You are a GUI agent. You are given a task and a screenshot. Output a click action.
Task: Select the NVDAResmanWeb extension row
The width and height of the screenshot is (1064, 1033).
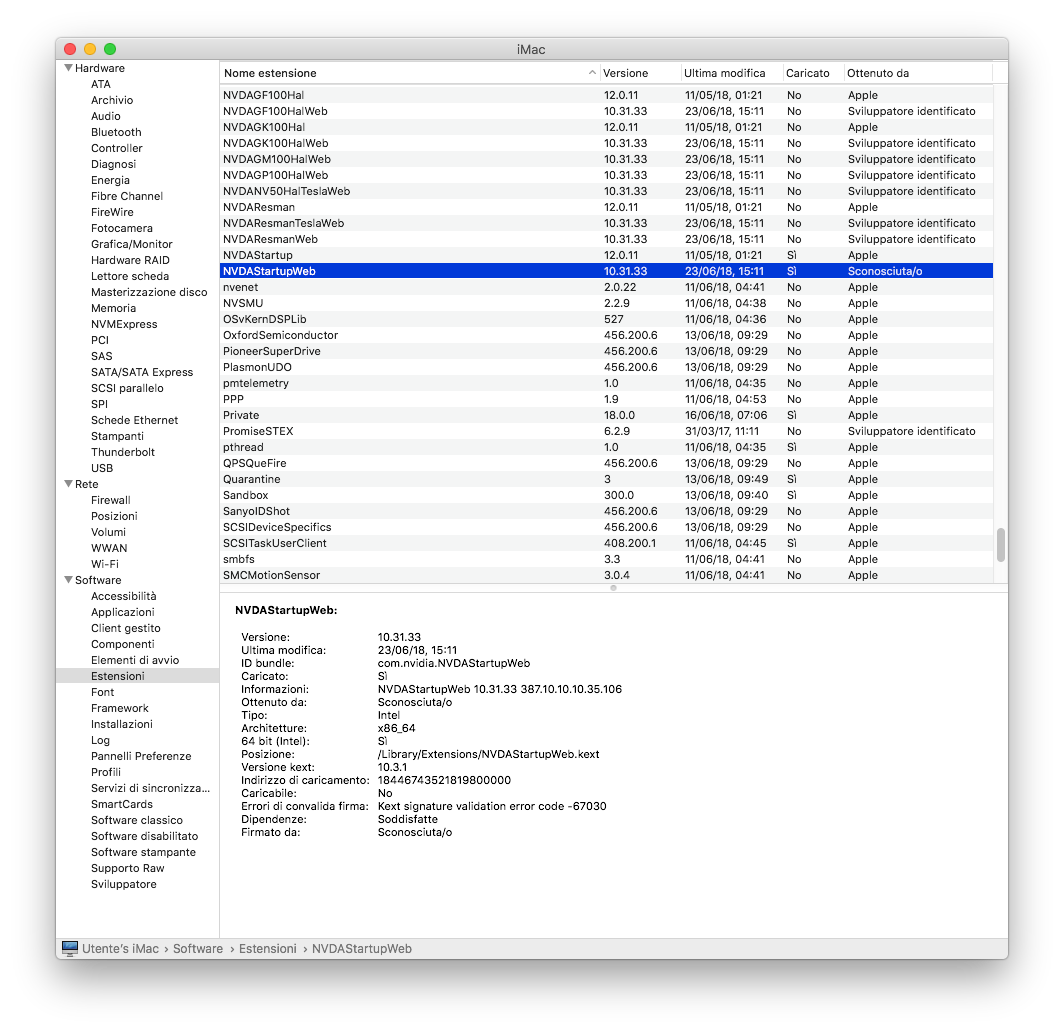pos(607,239)
